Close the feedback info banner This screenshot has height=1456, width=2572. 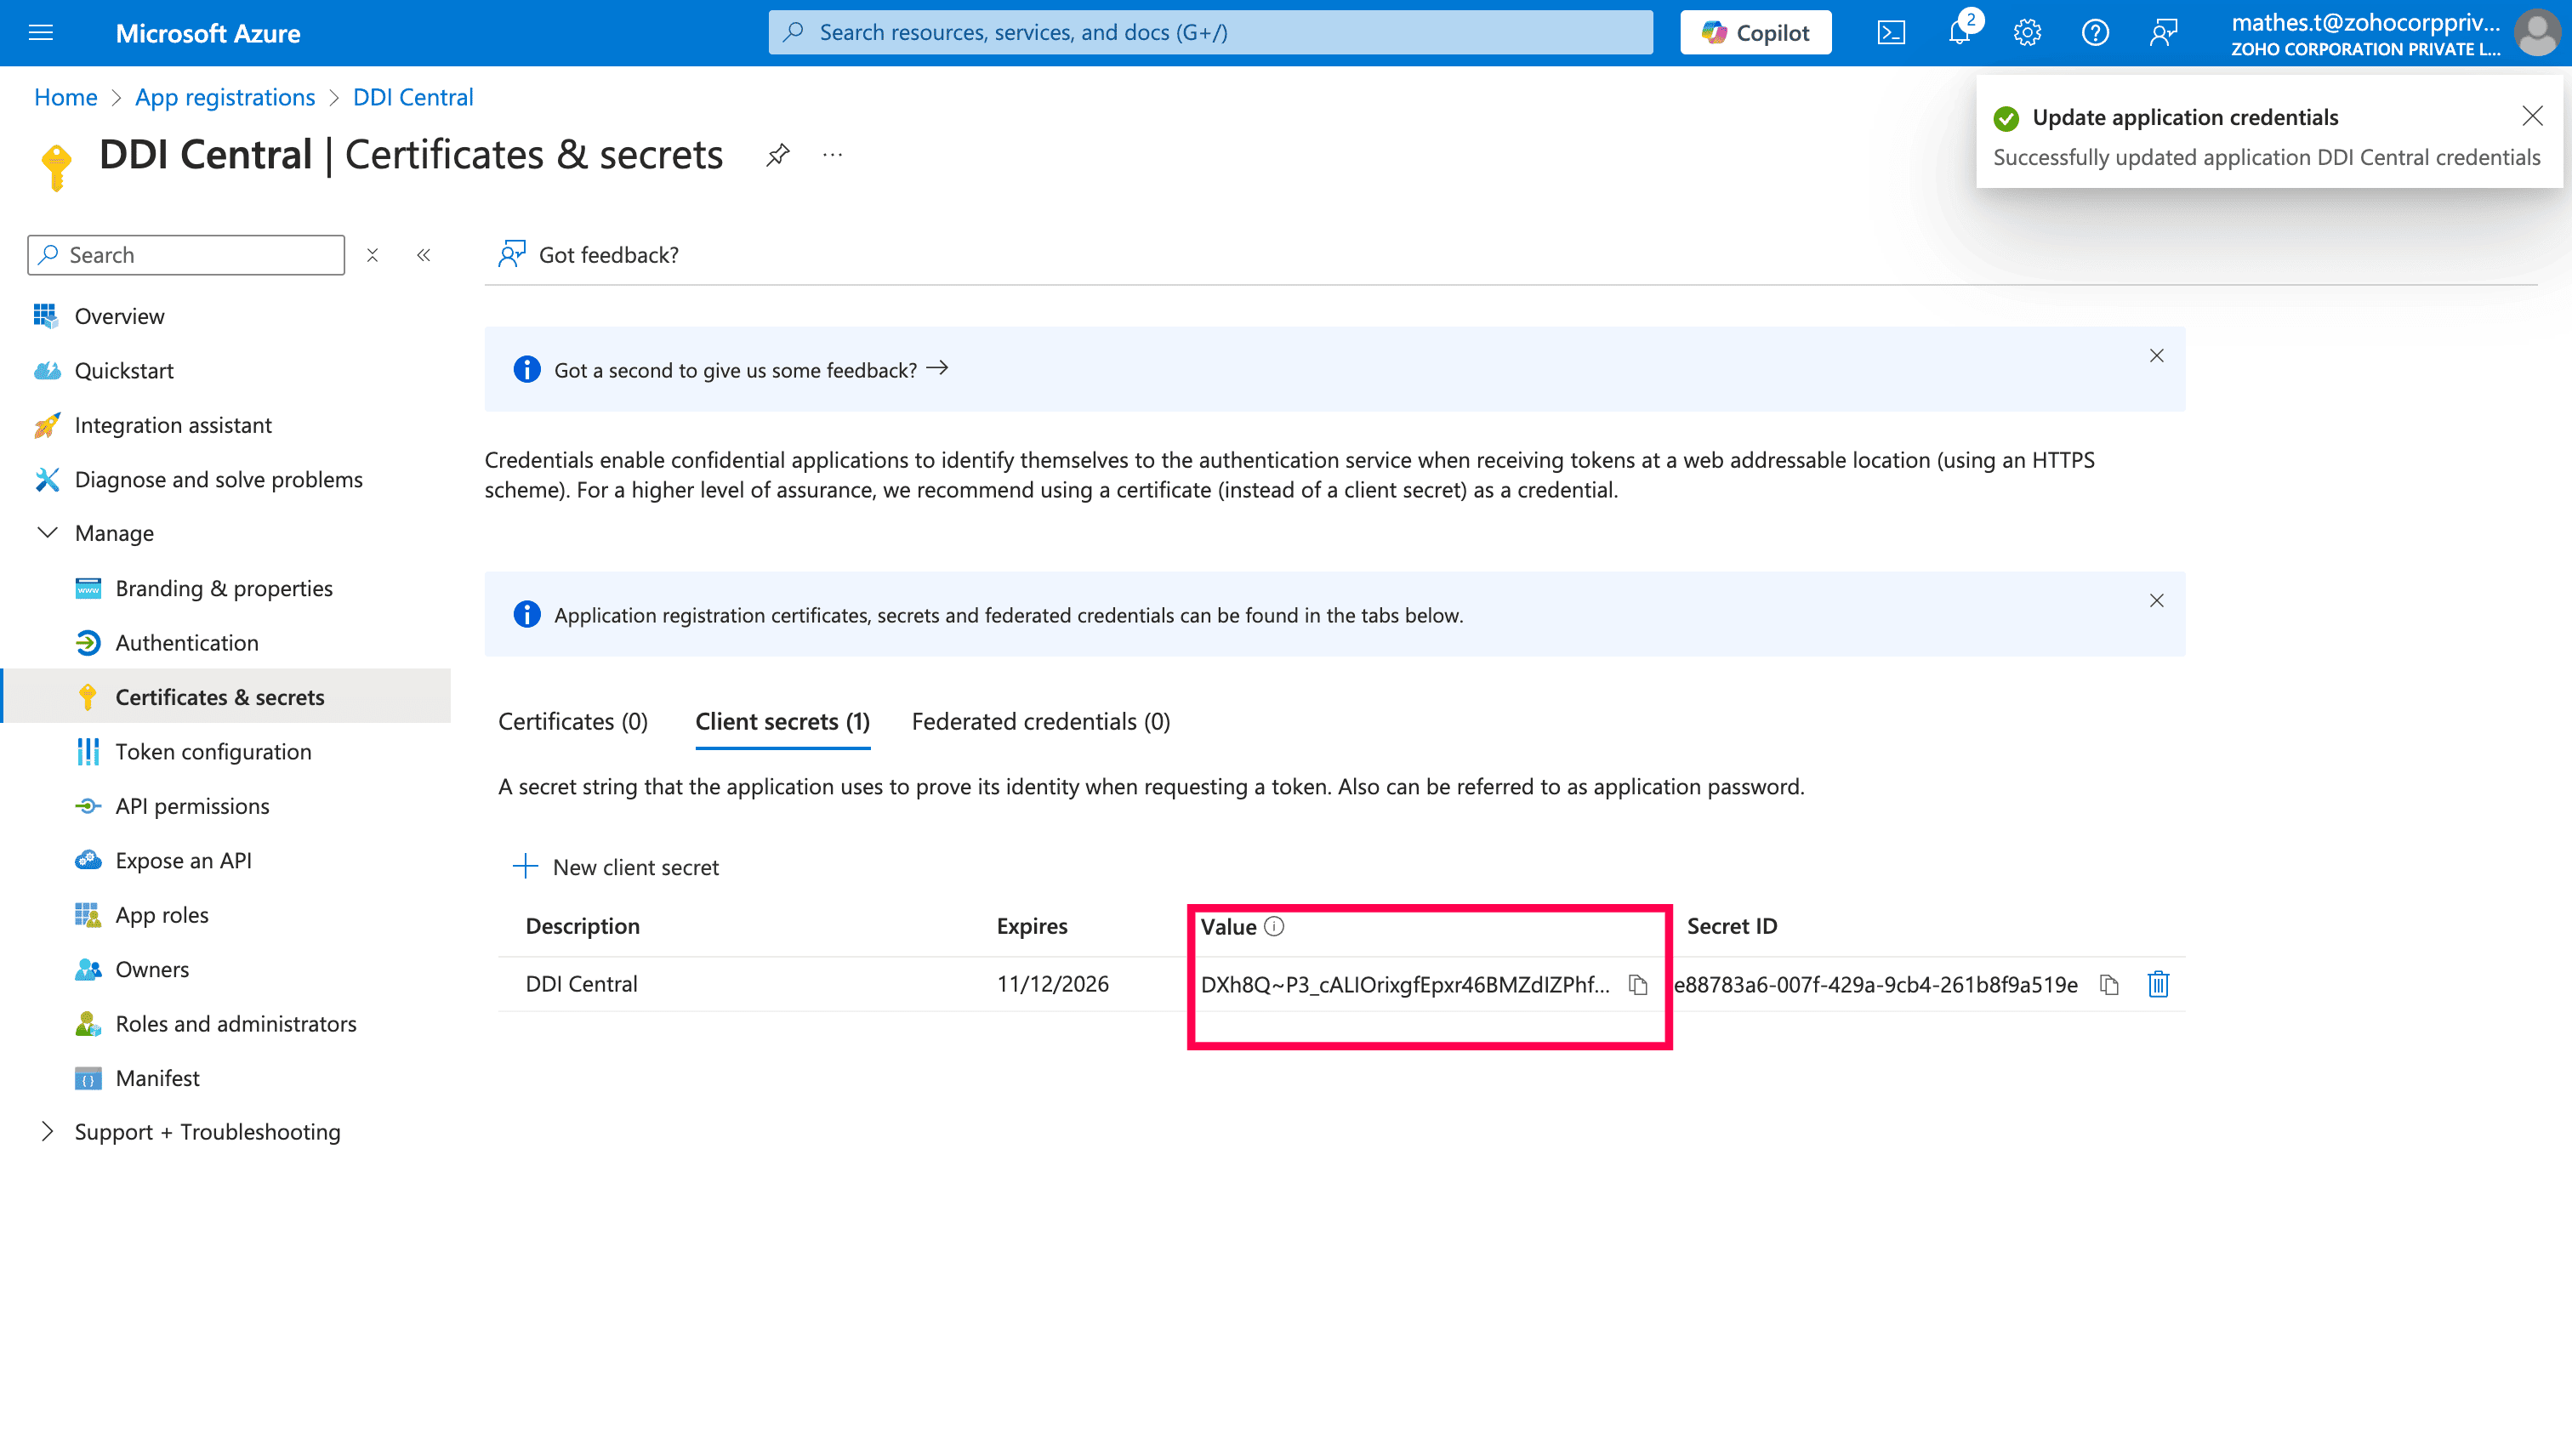[x=2157, y=356]
